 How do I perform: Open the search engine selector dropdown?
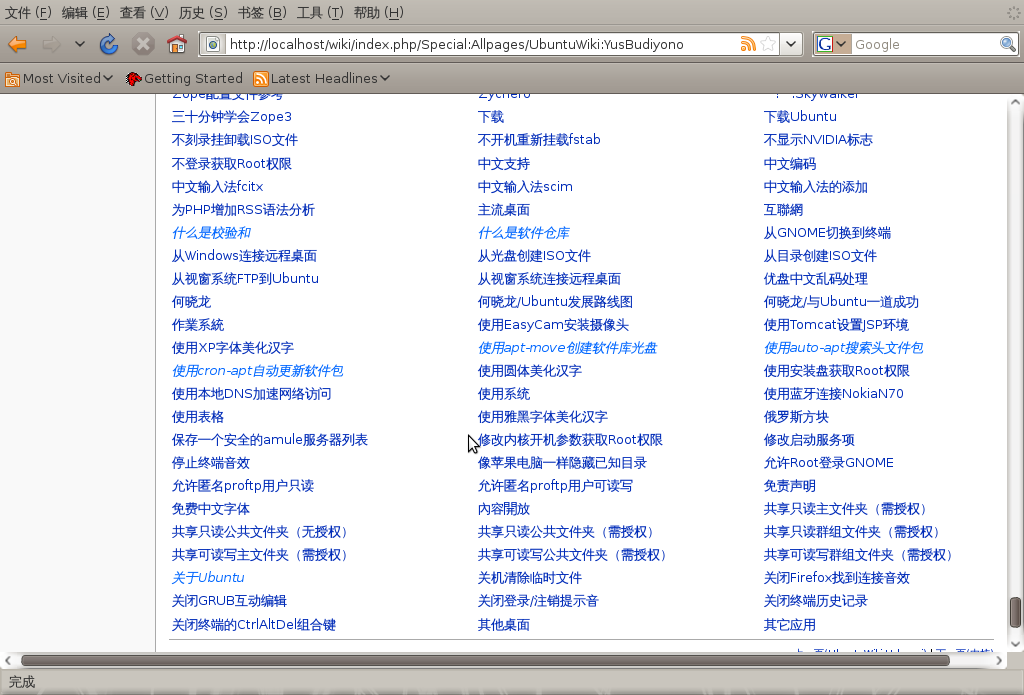point(841,44)
